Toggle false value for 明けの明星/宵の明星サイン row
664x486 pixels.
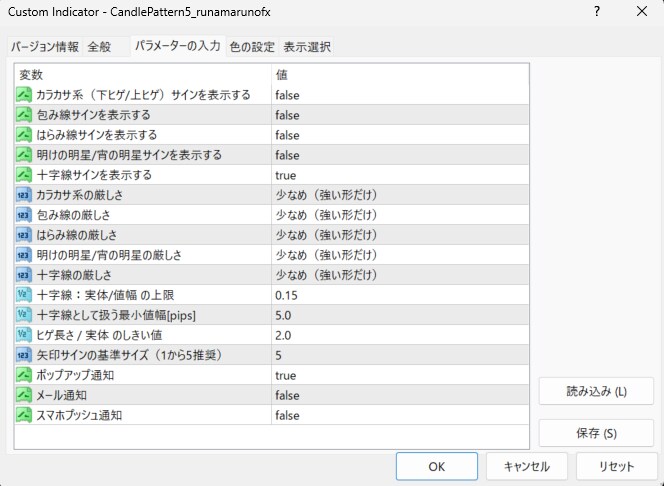pos(400,155)
